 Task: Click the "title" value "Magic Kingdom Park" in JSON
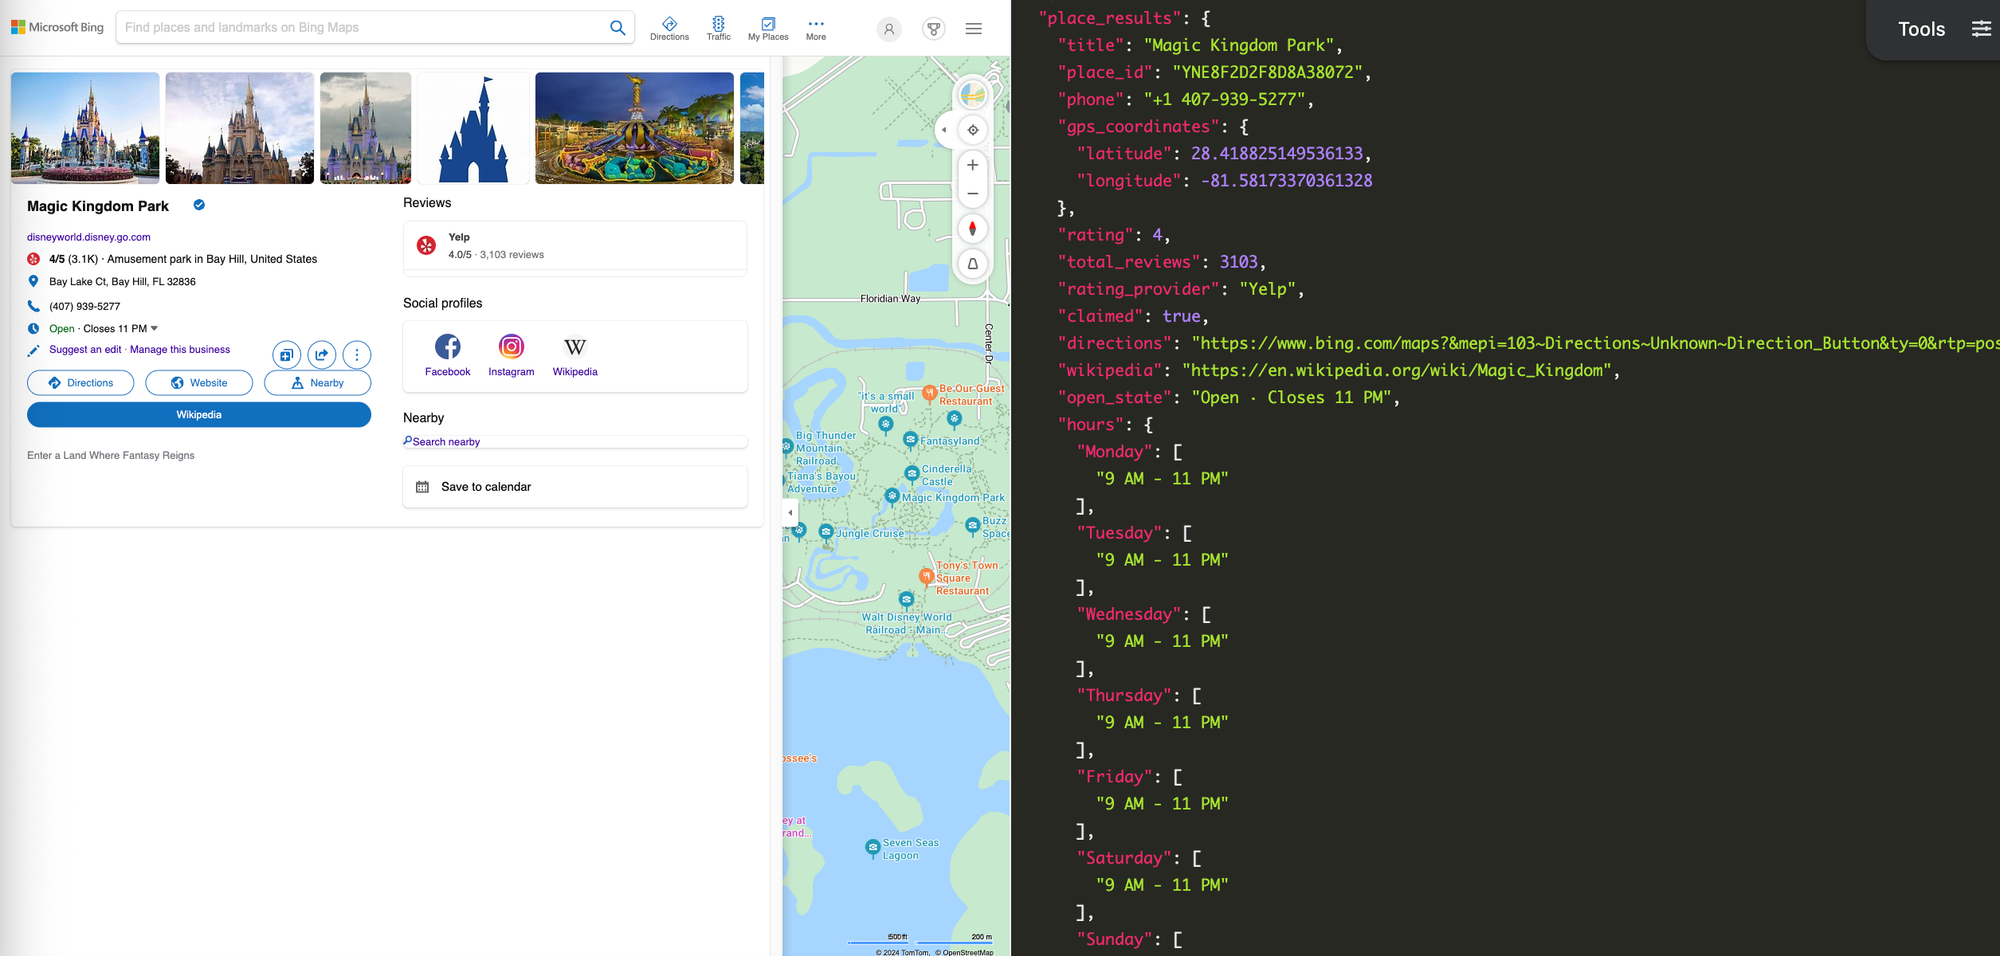pyautogui.click(x=1239, y=45)
